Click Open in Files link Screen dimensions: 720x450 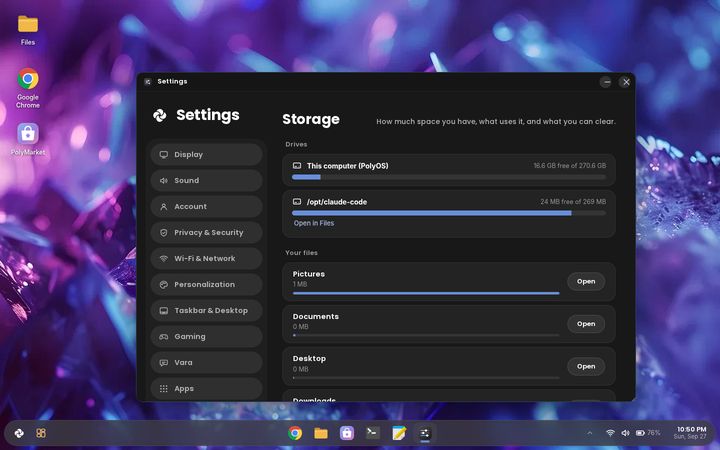314,223
